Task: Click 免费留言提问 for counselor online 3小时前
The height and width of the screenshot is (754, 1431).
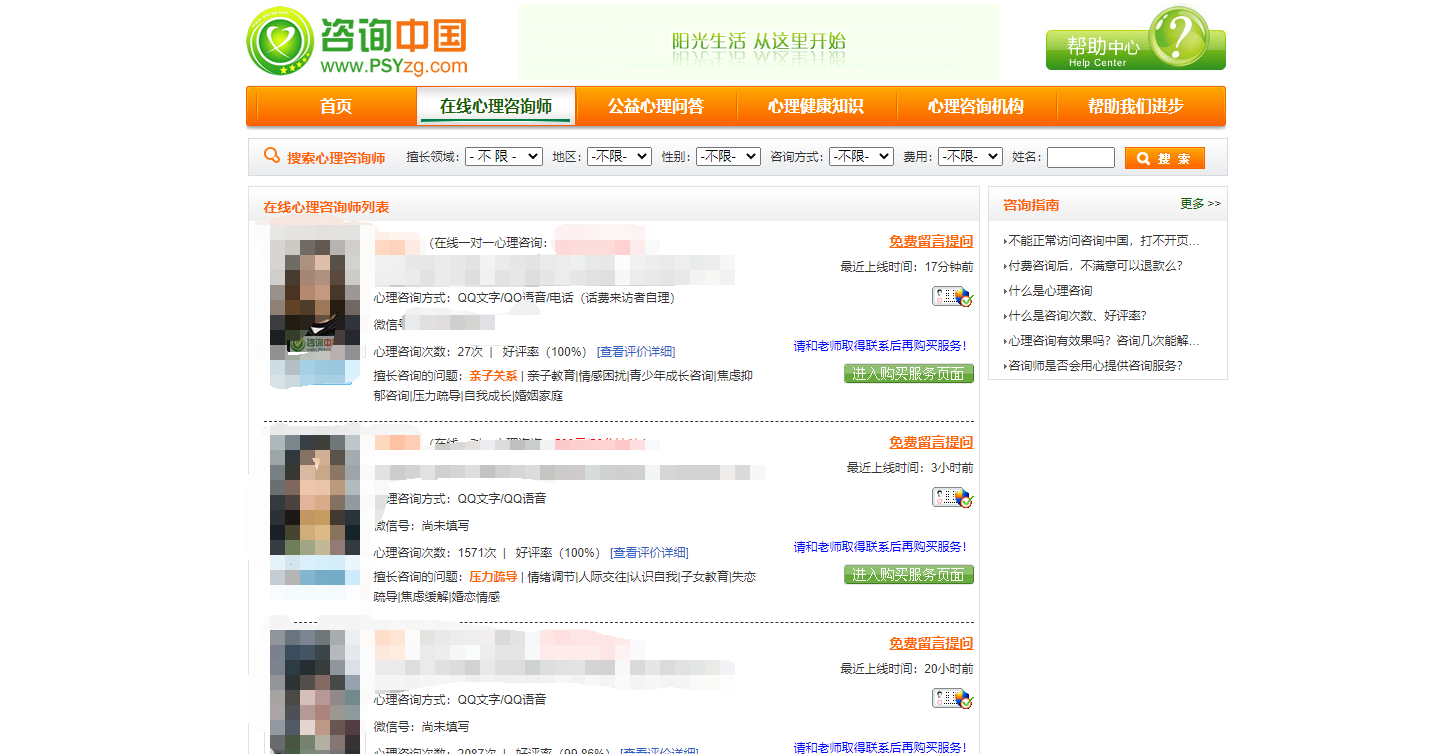Action: [x=931, y=442]
